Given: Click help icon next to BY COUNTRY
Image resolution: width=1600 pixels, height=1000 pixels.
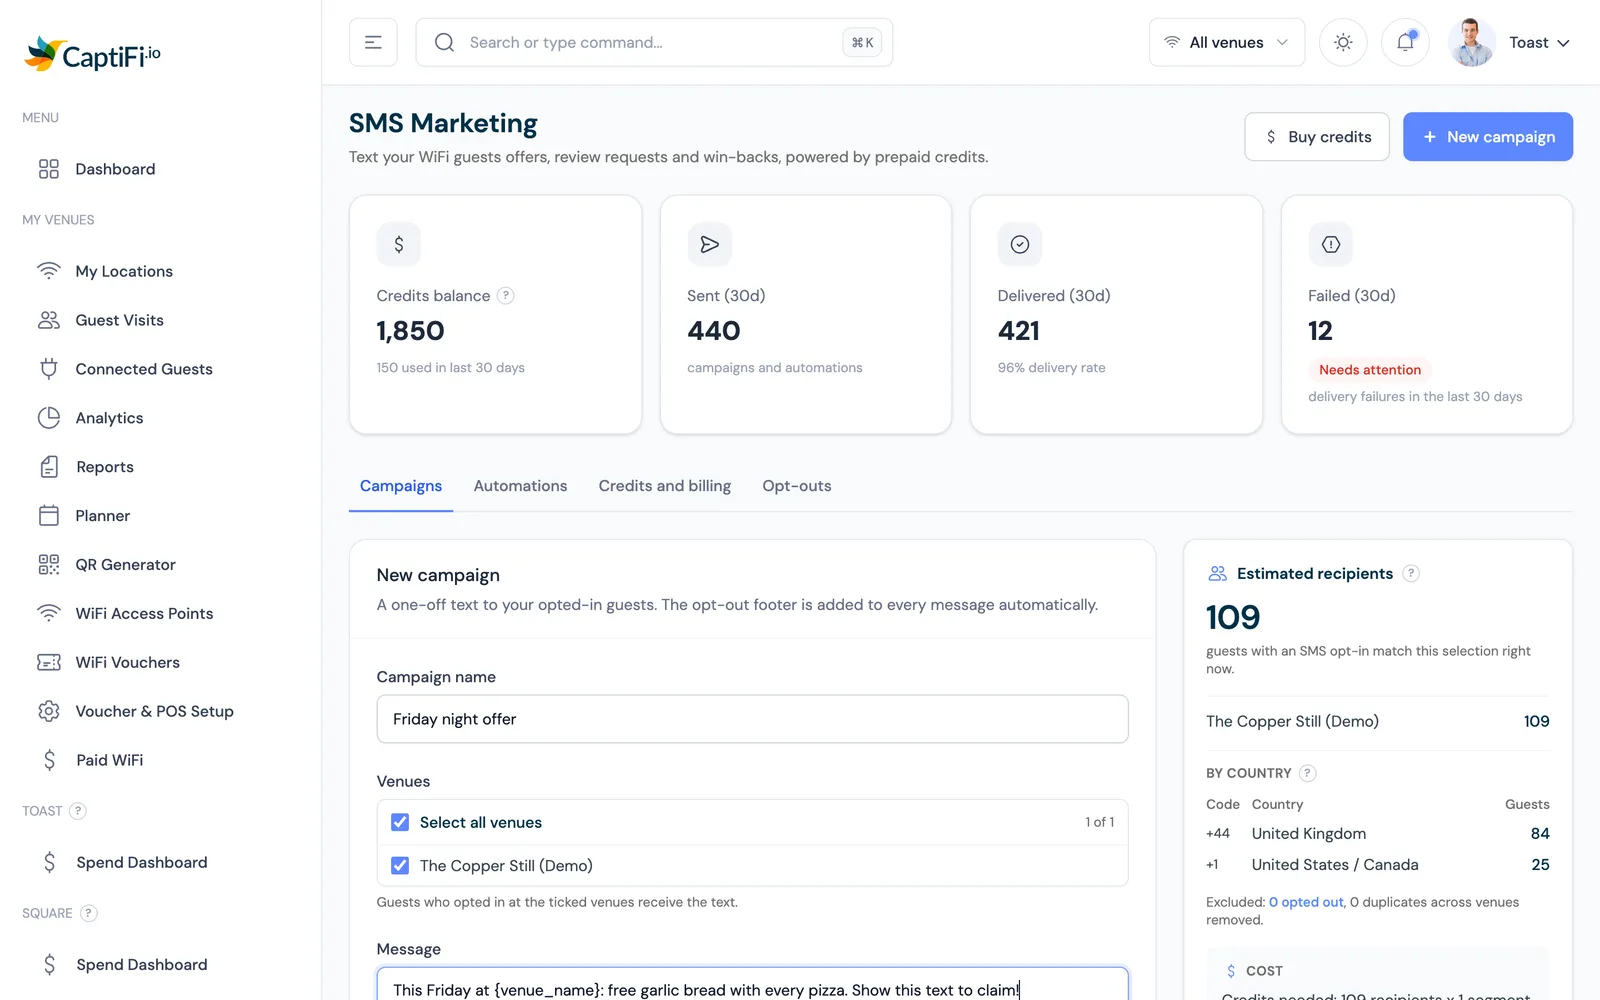Looking at the screenshot, I should pos(1308,773).
